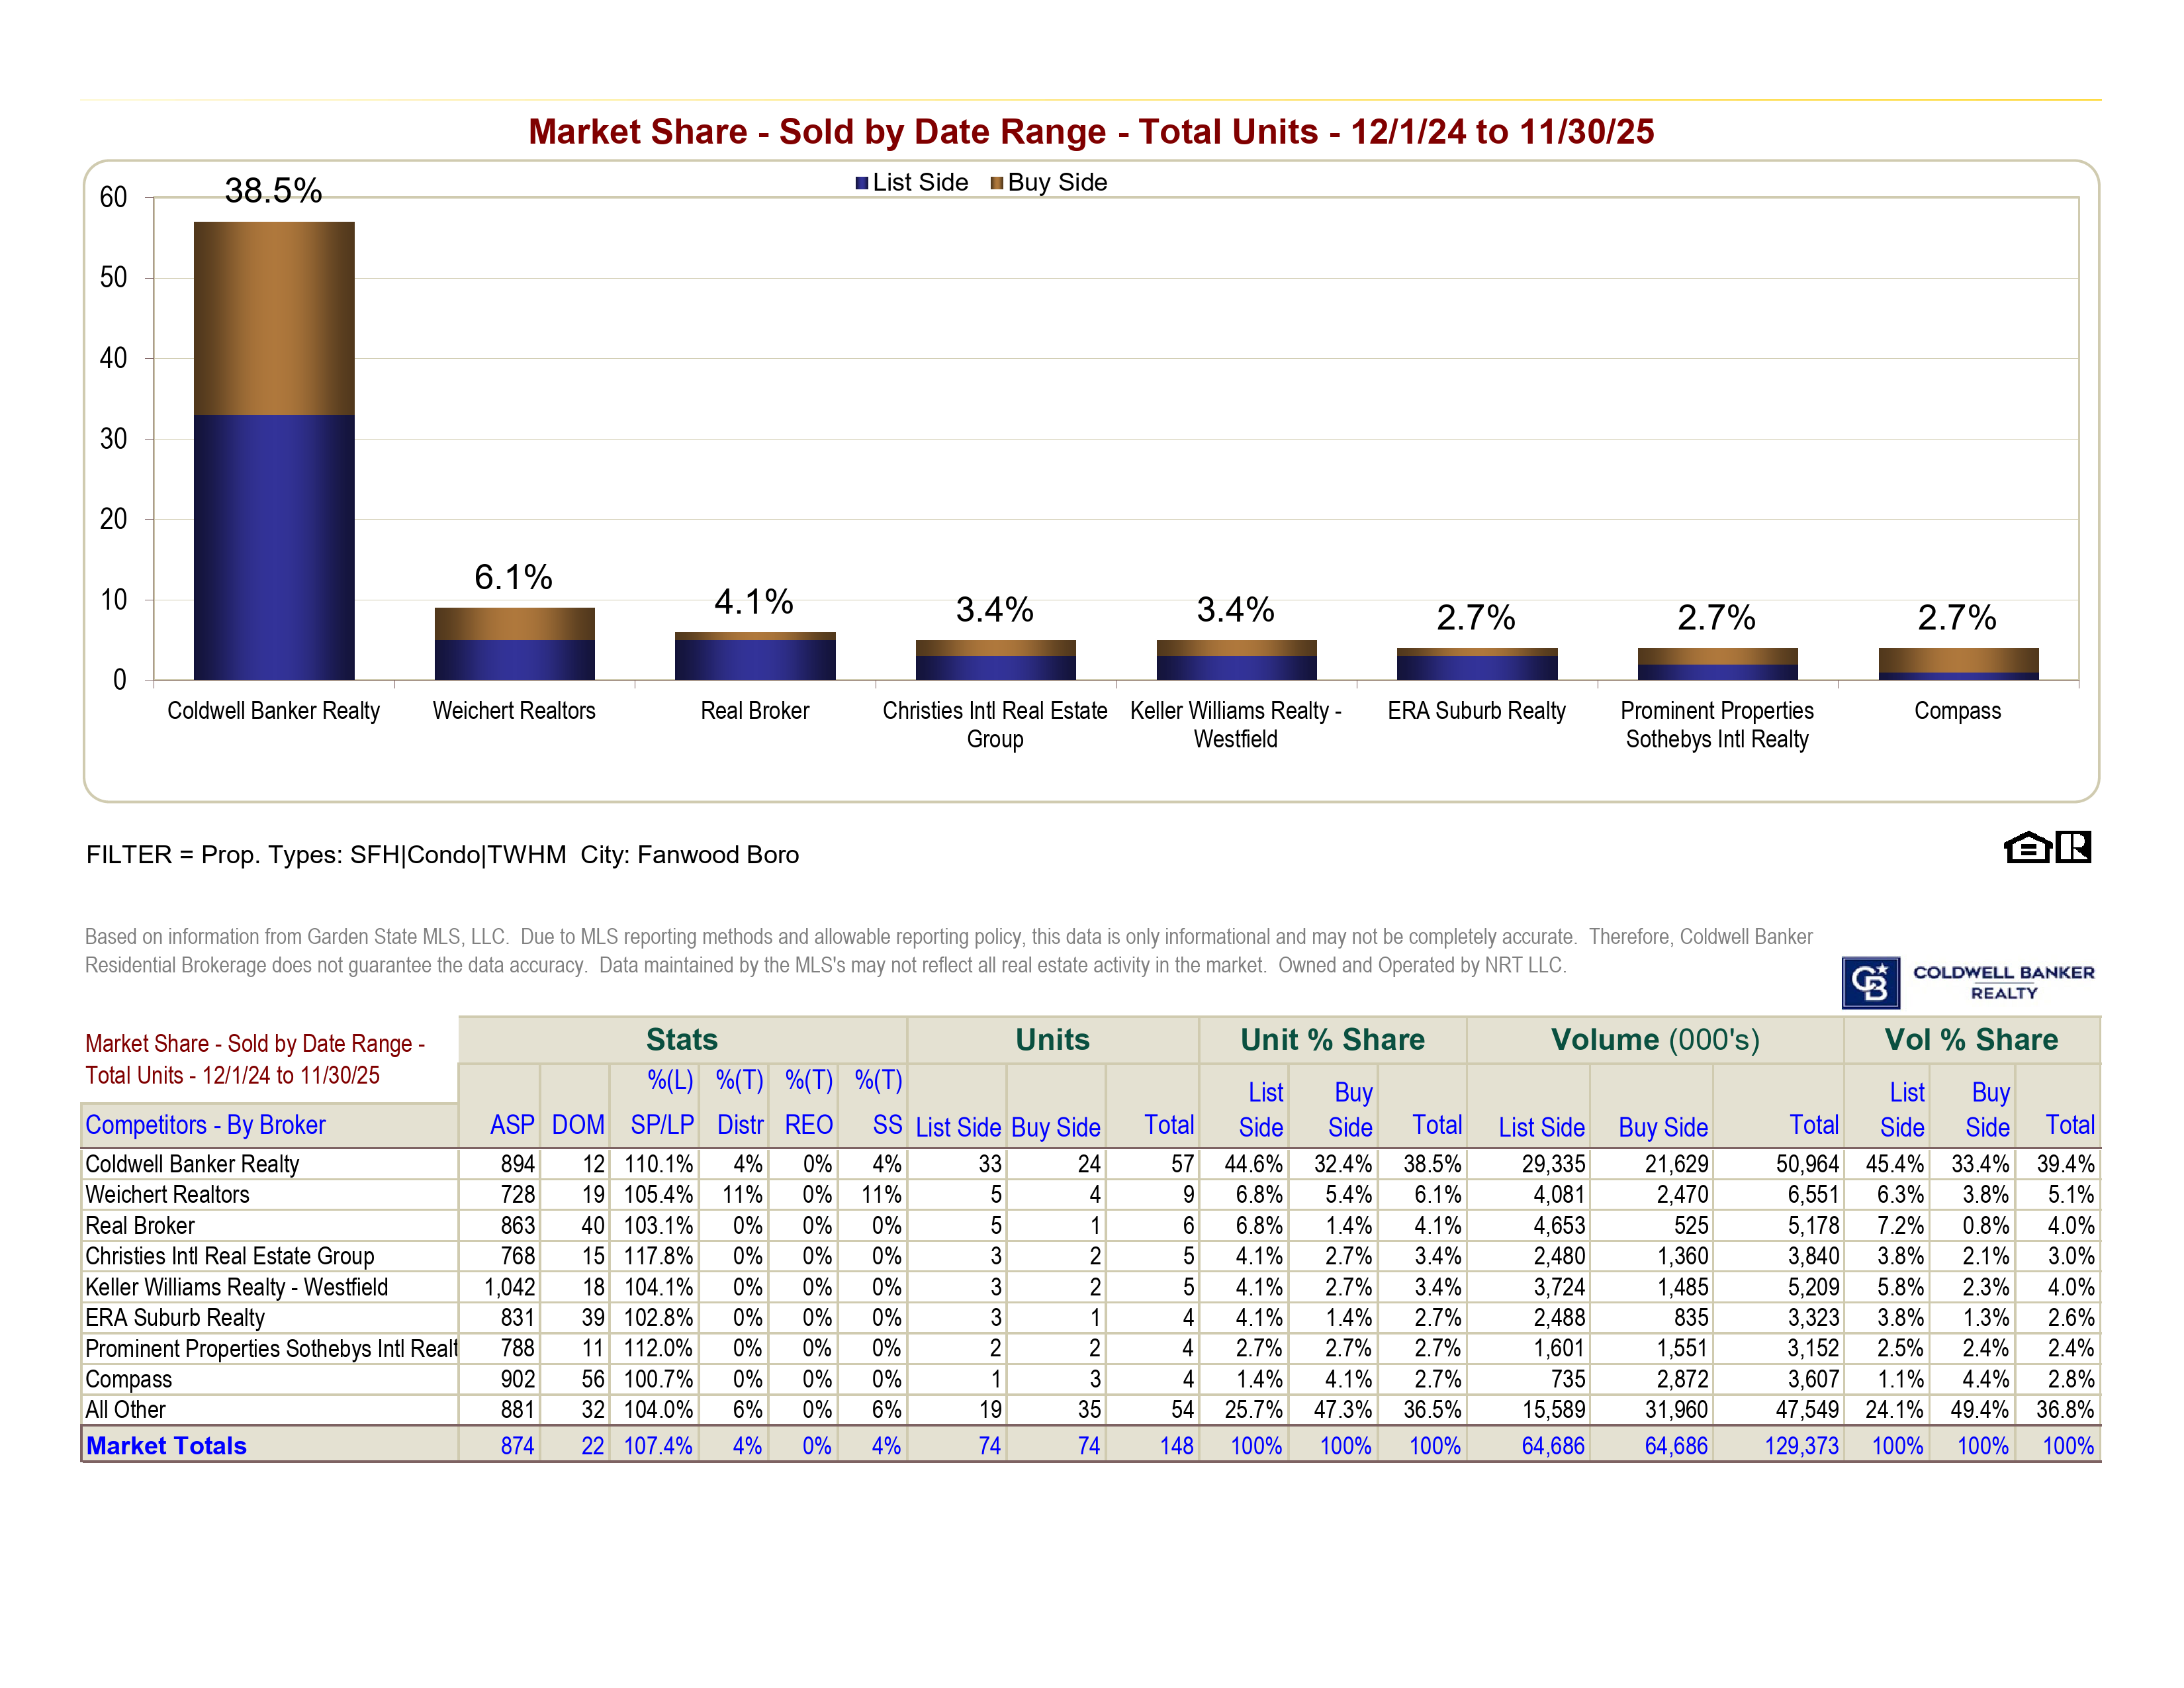
Task: Click the ASP column header
Action: tap(512, 1125)
